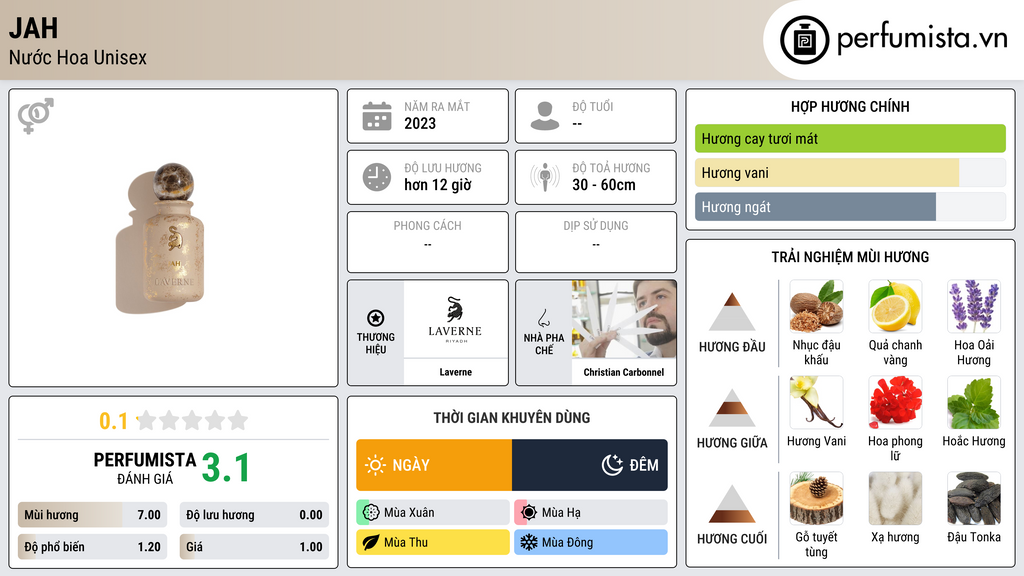The width and height of the screenshot is (1024, 576).
Task: Click the Hương cuối pyramid icon
Action: [732, 504]
